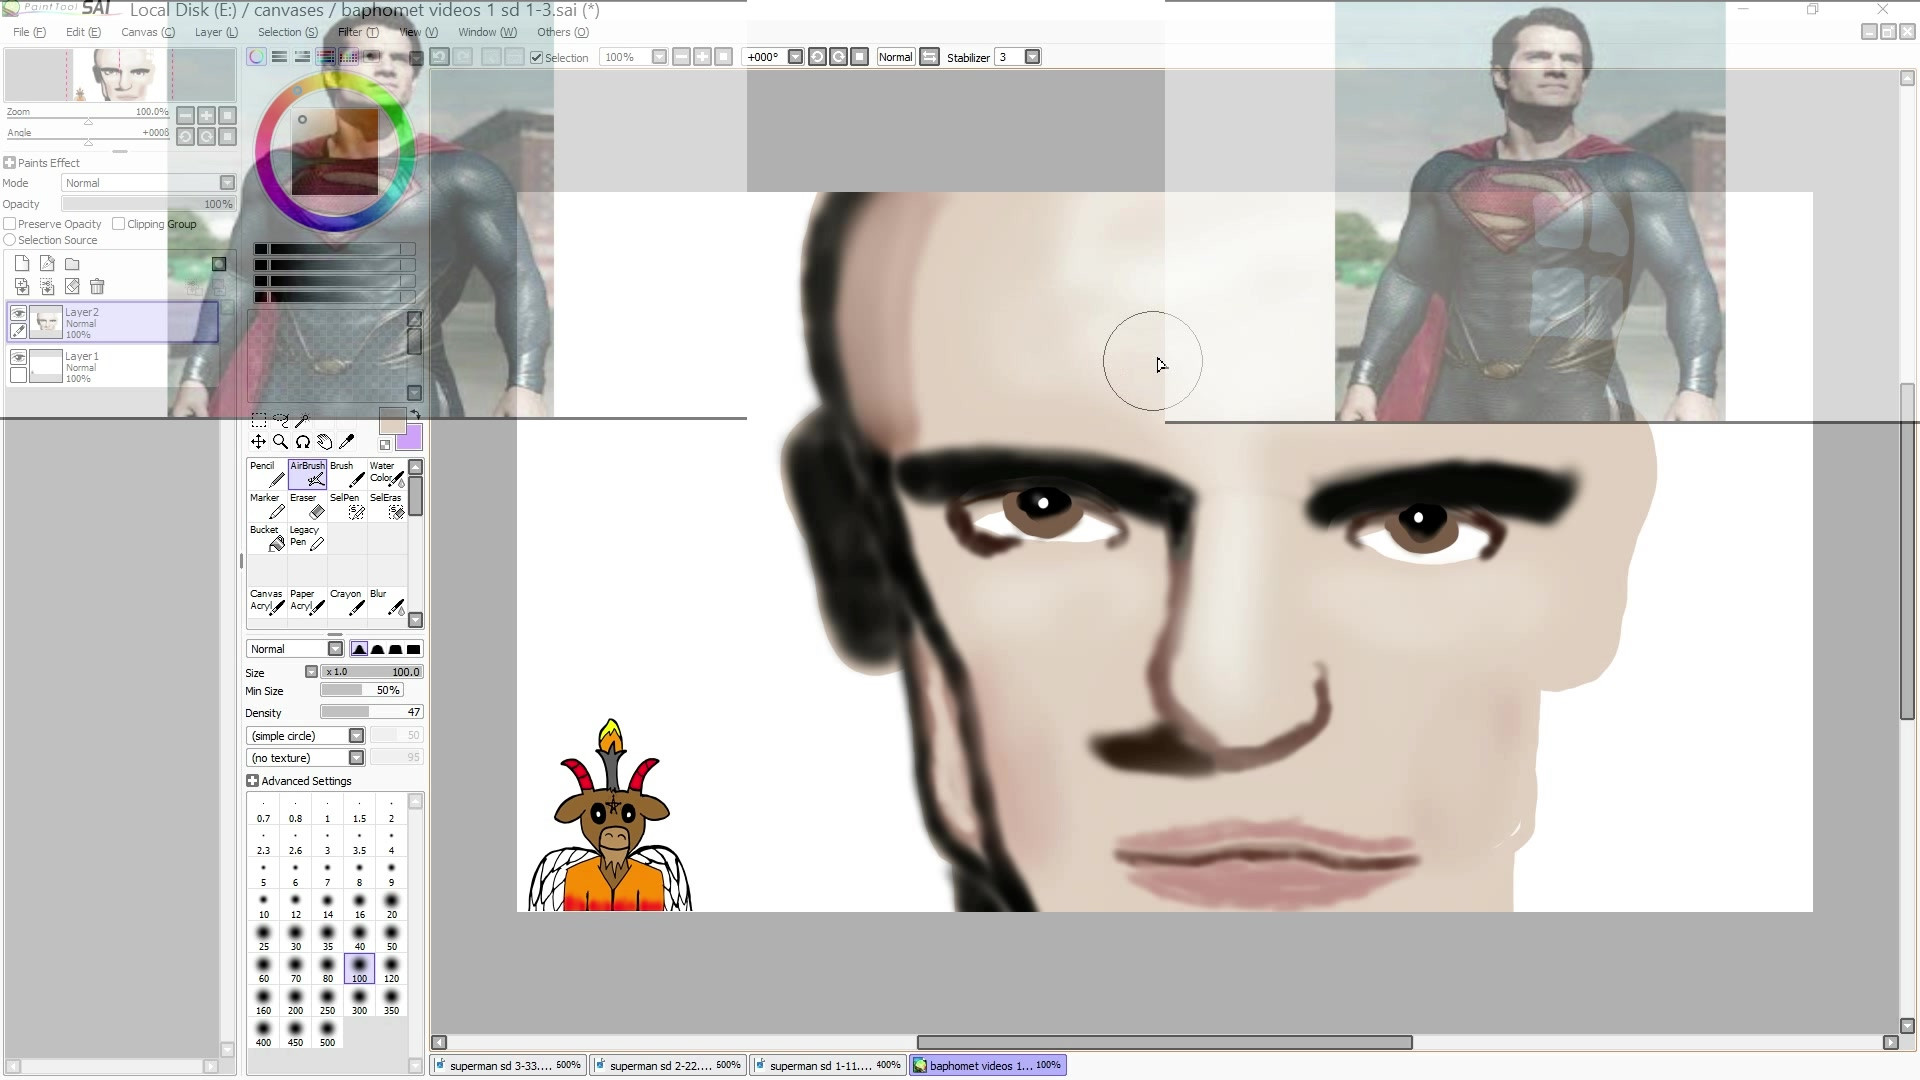Screen dimensions: 1920x1080
Task: Clear the selected layer
Action: [72, 287]
